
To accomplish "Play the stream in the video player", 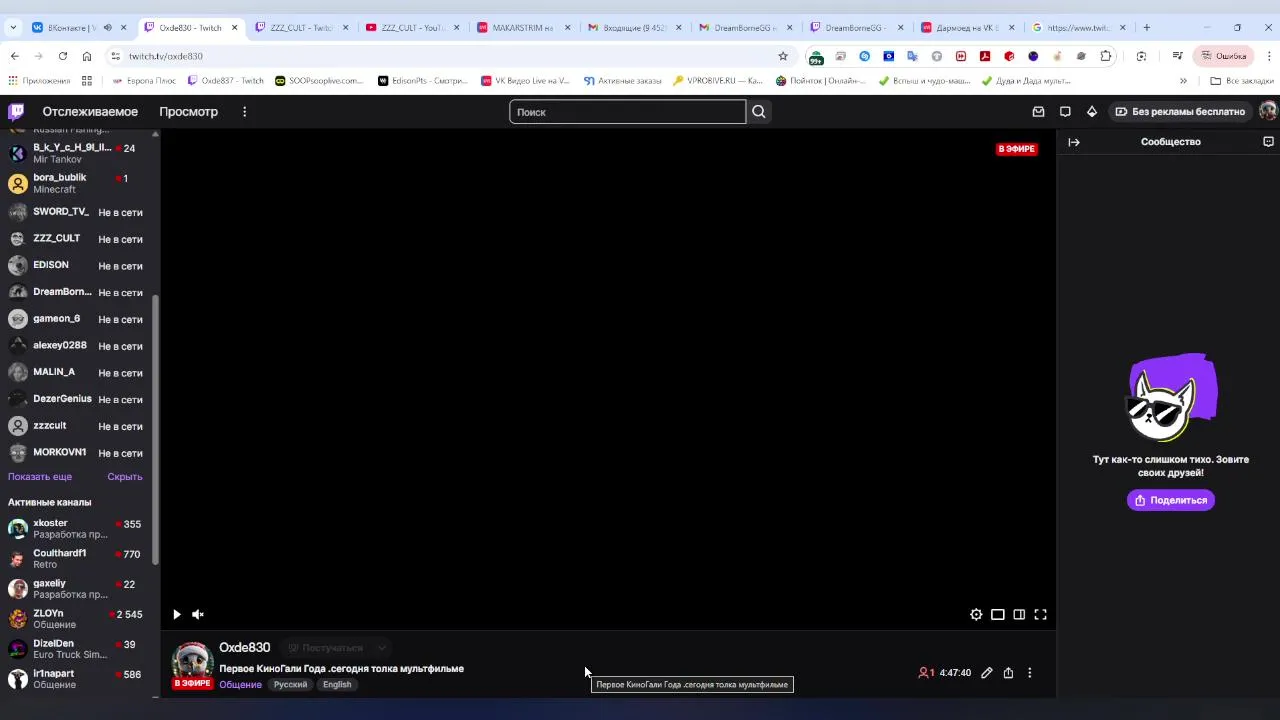I will pyautogui.click(x=177, y=615).
